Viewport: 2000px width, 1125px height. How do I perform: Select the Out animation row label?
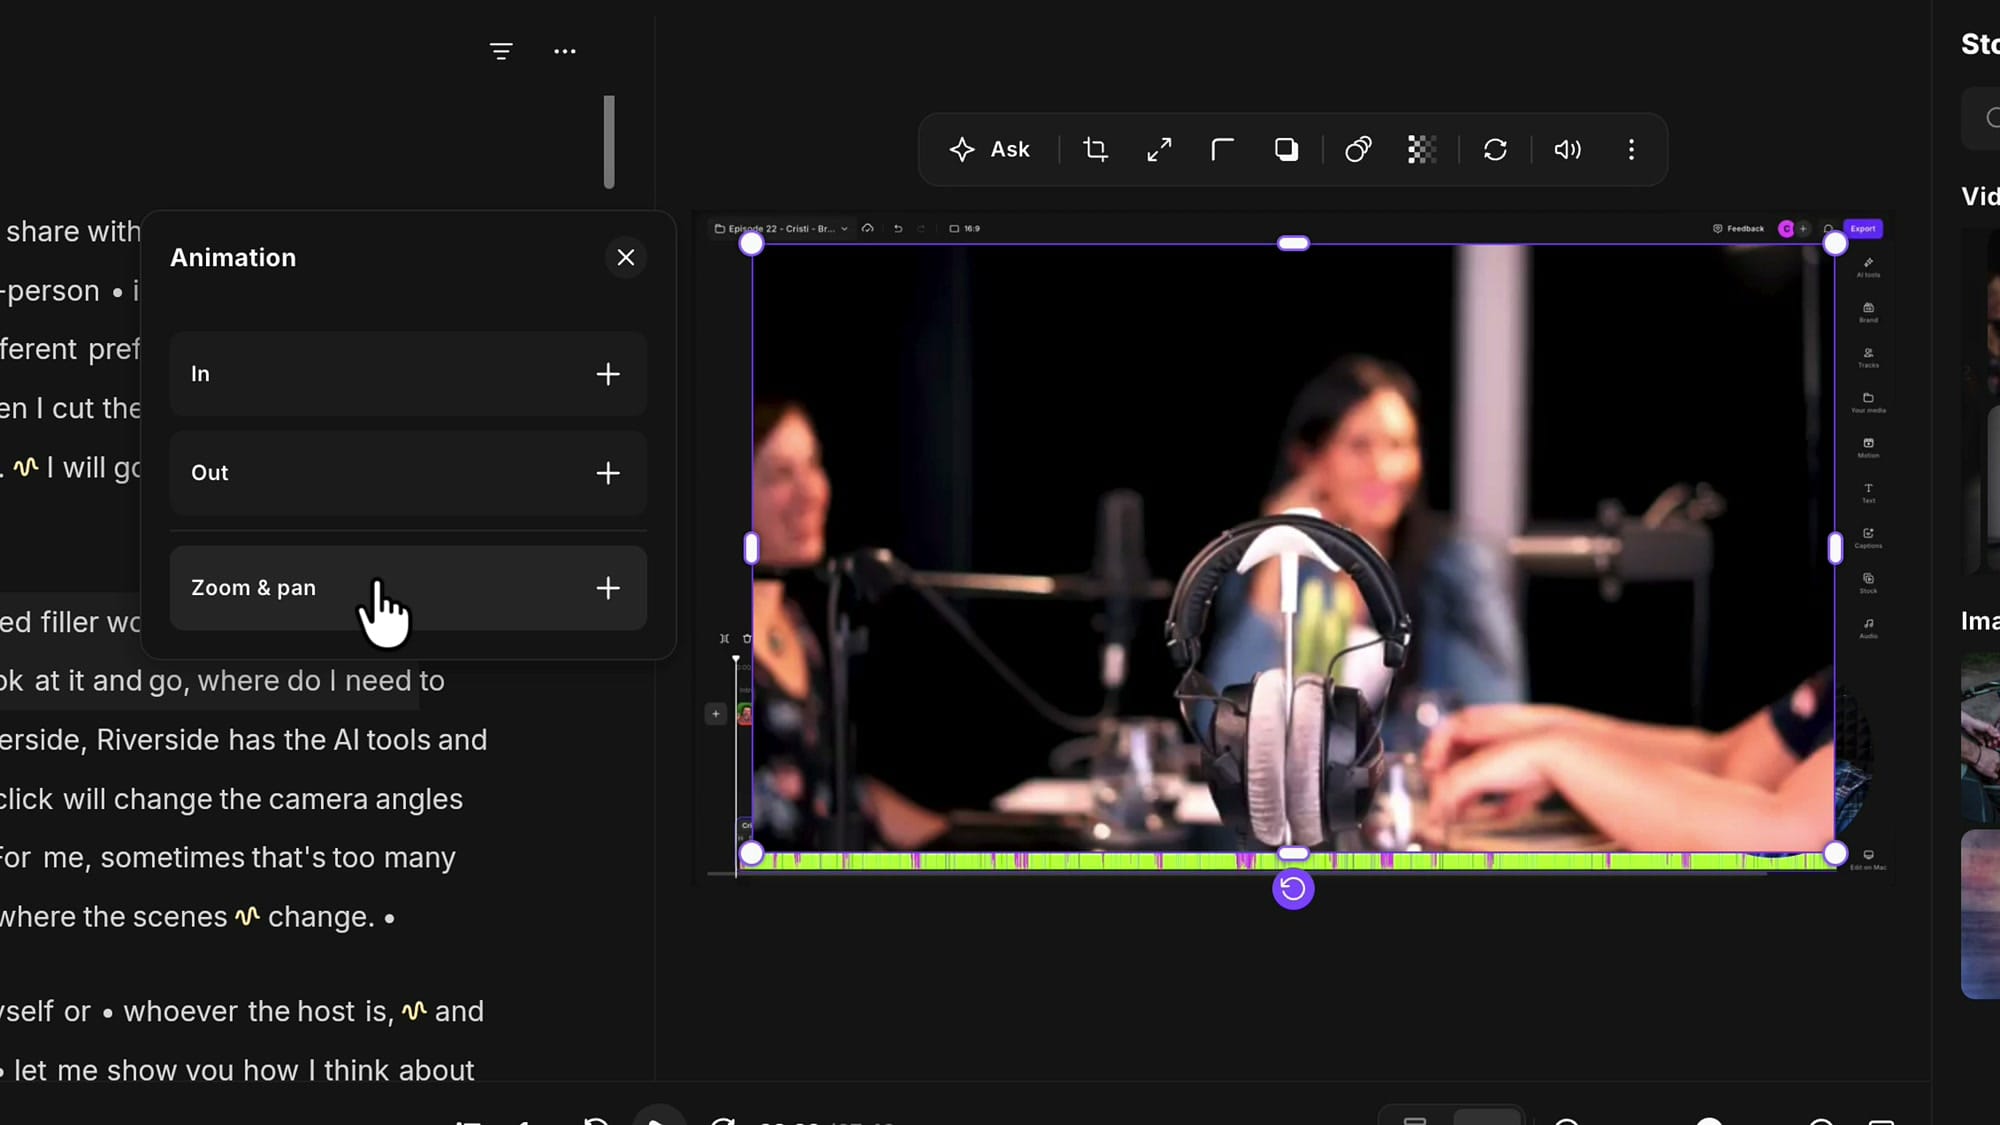pos(210,473)
